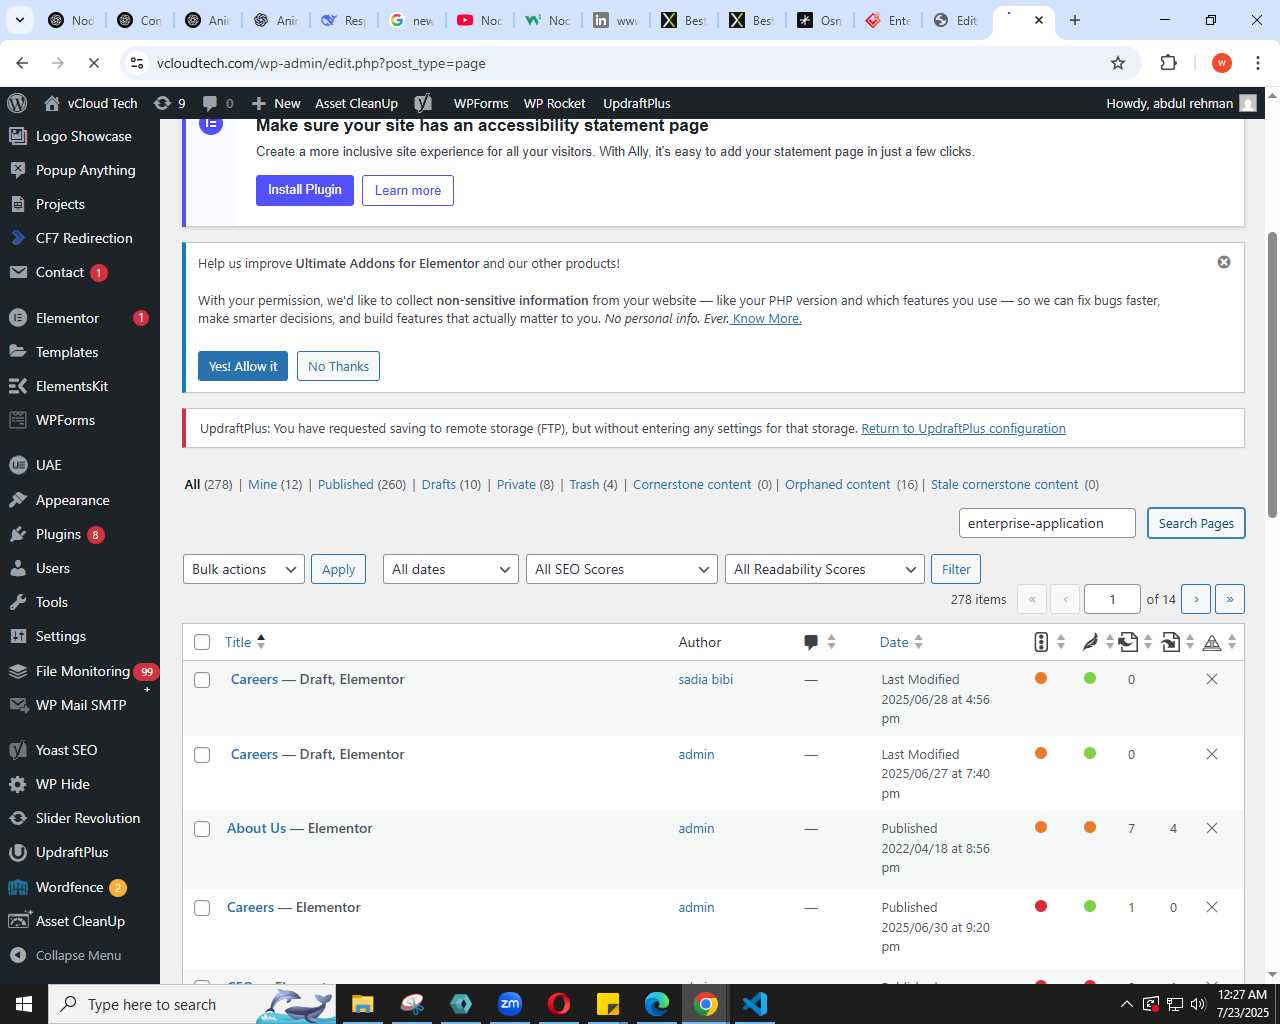The height and width of the screenshot is (1024, 1280).
Task: Select the Careers draft by admin checkbox
Action: (202, 755)
